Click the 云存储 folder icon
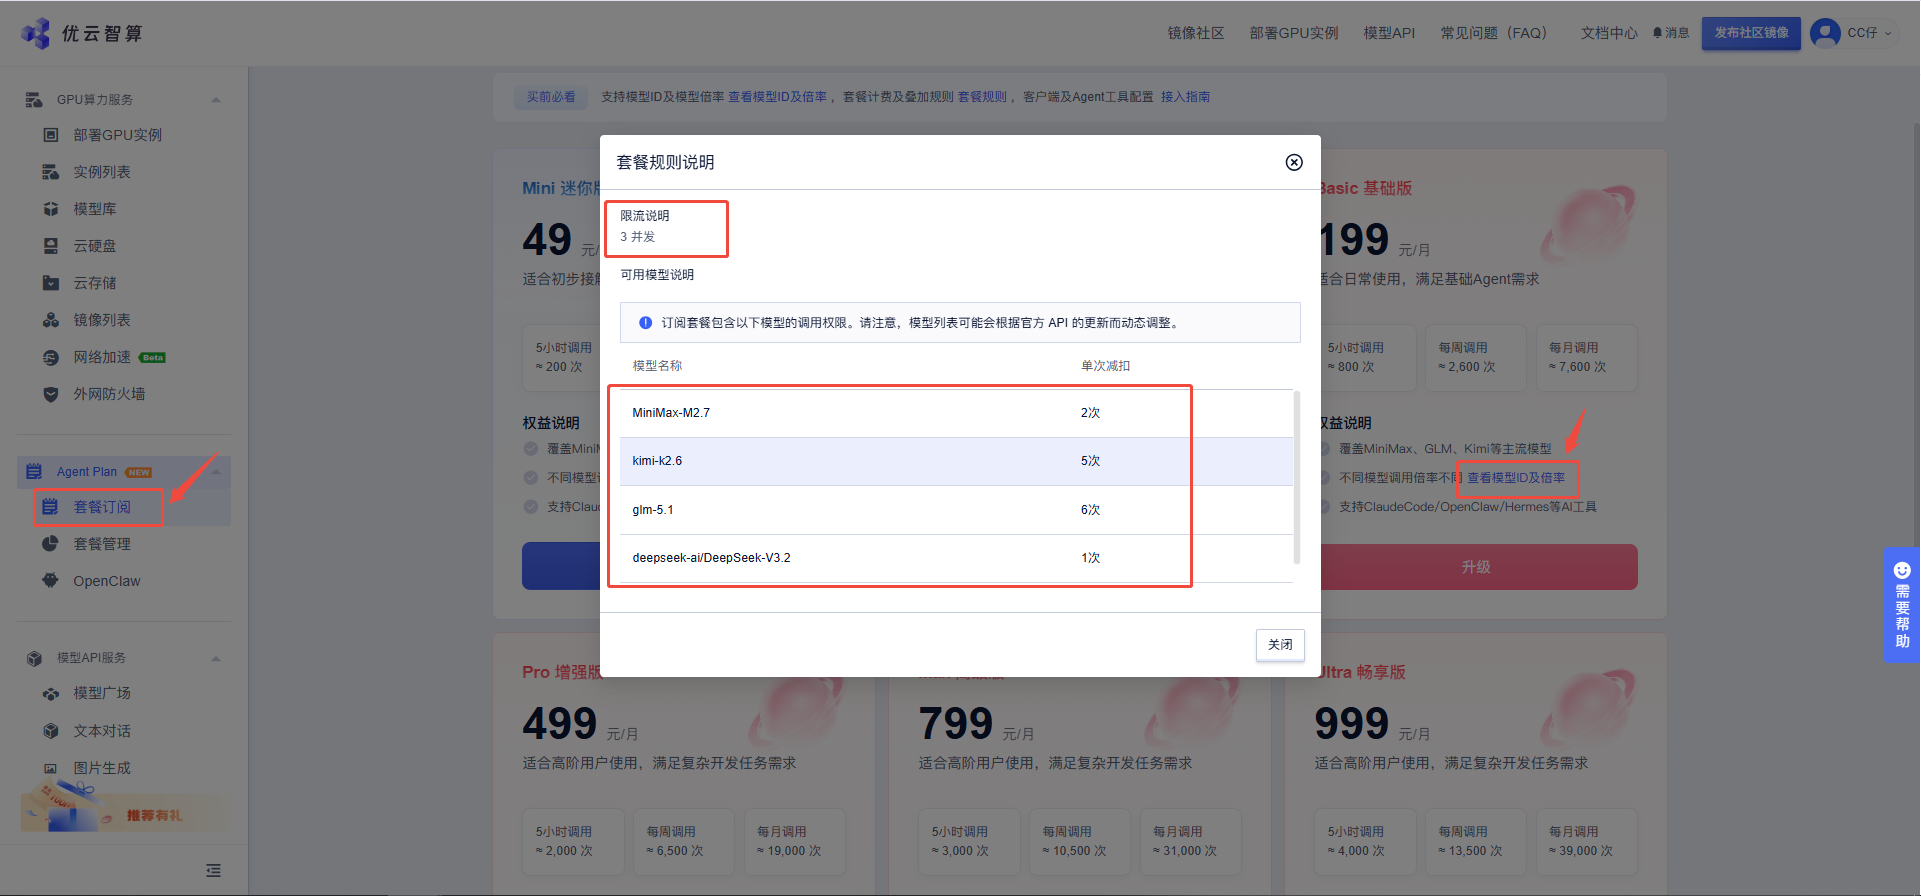 tap(51, 283)
